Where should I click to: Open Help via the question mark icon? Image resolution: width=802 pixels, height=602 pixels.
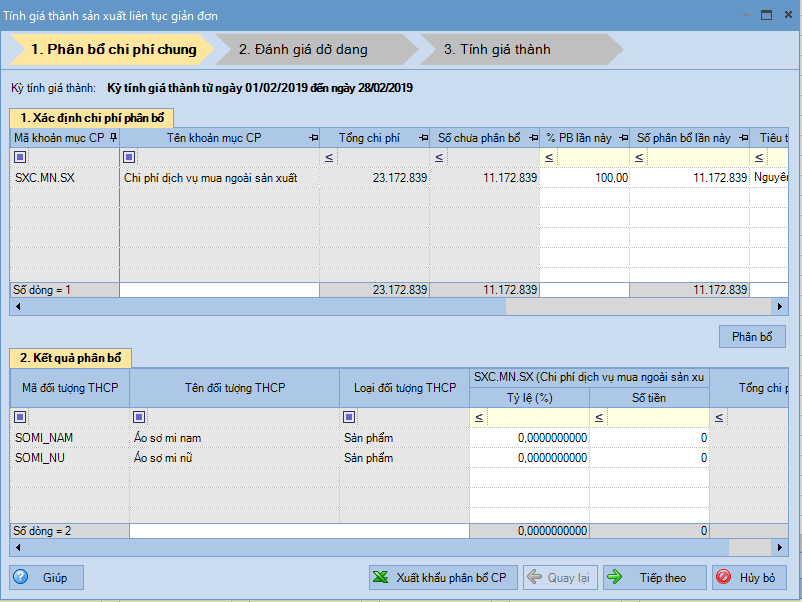click(x=22, y=577)
